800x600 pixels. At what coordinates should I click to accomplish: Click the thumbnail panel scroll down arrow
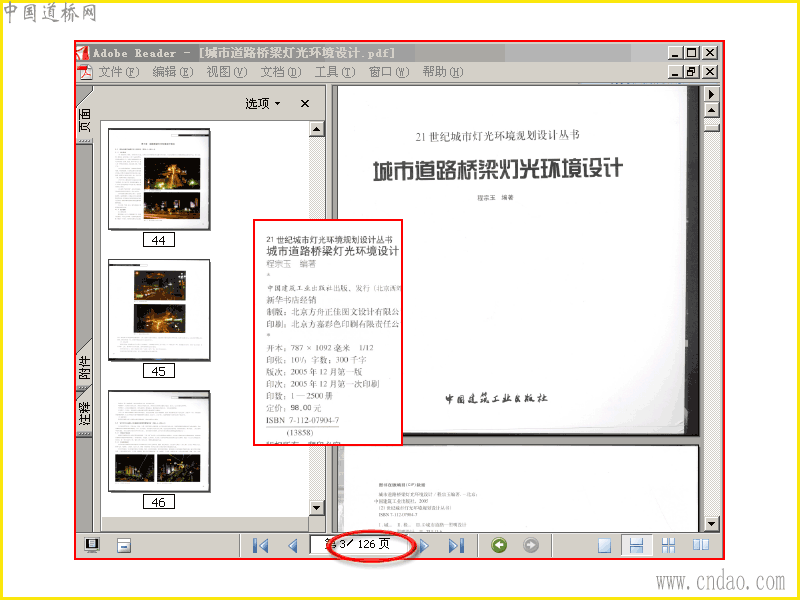317,508
